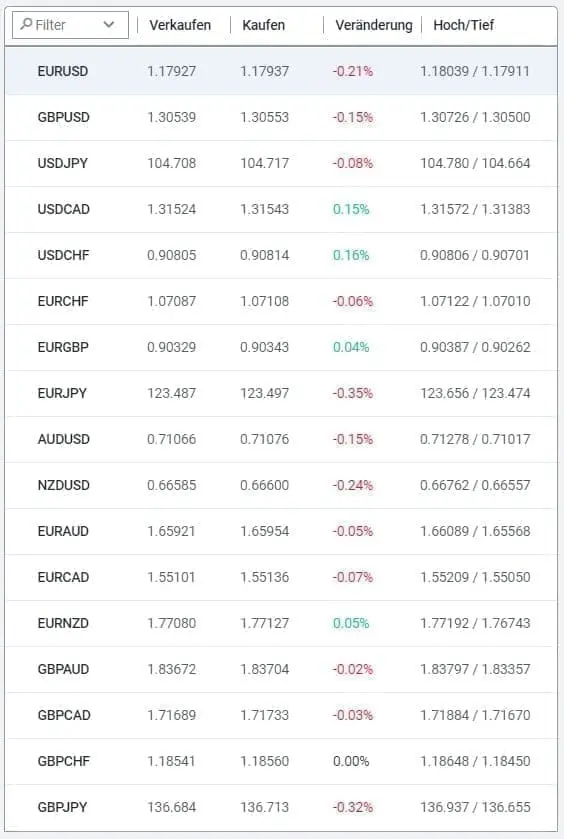Focus the Filter text field

pyautogui.click(x=70, y=25)
